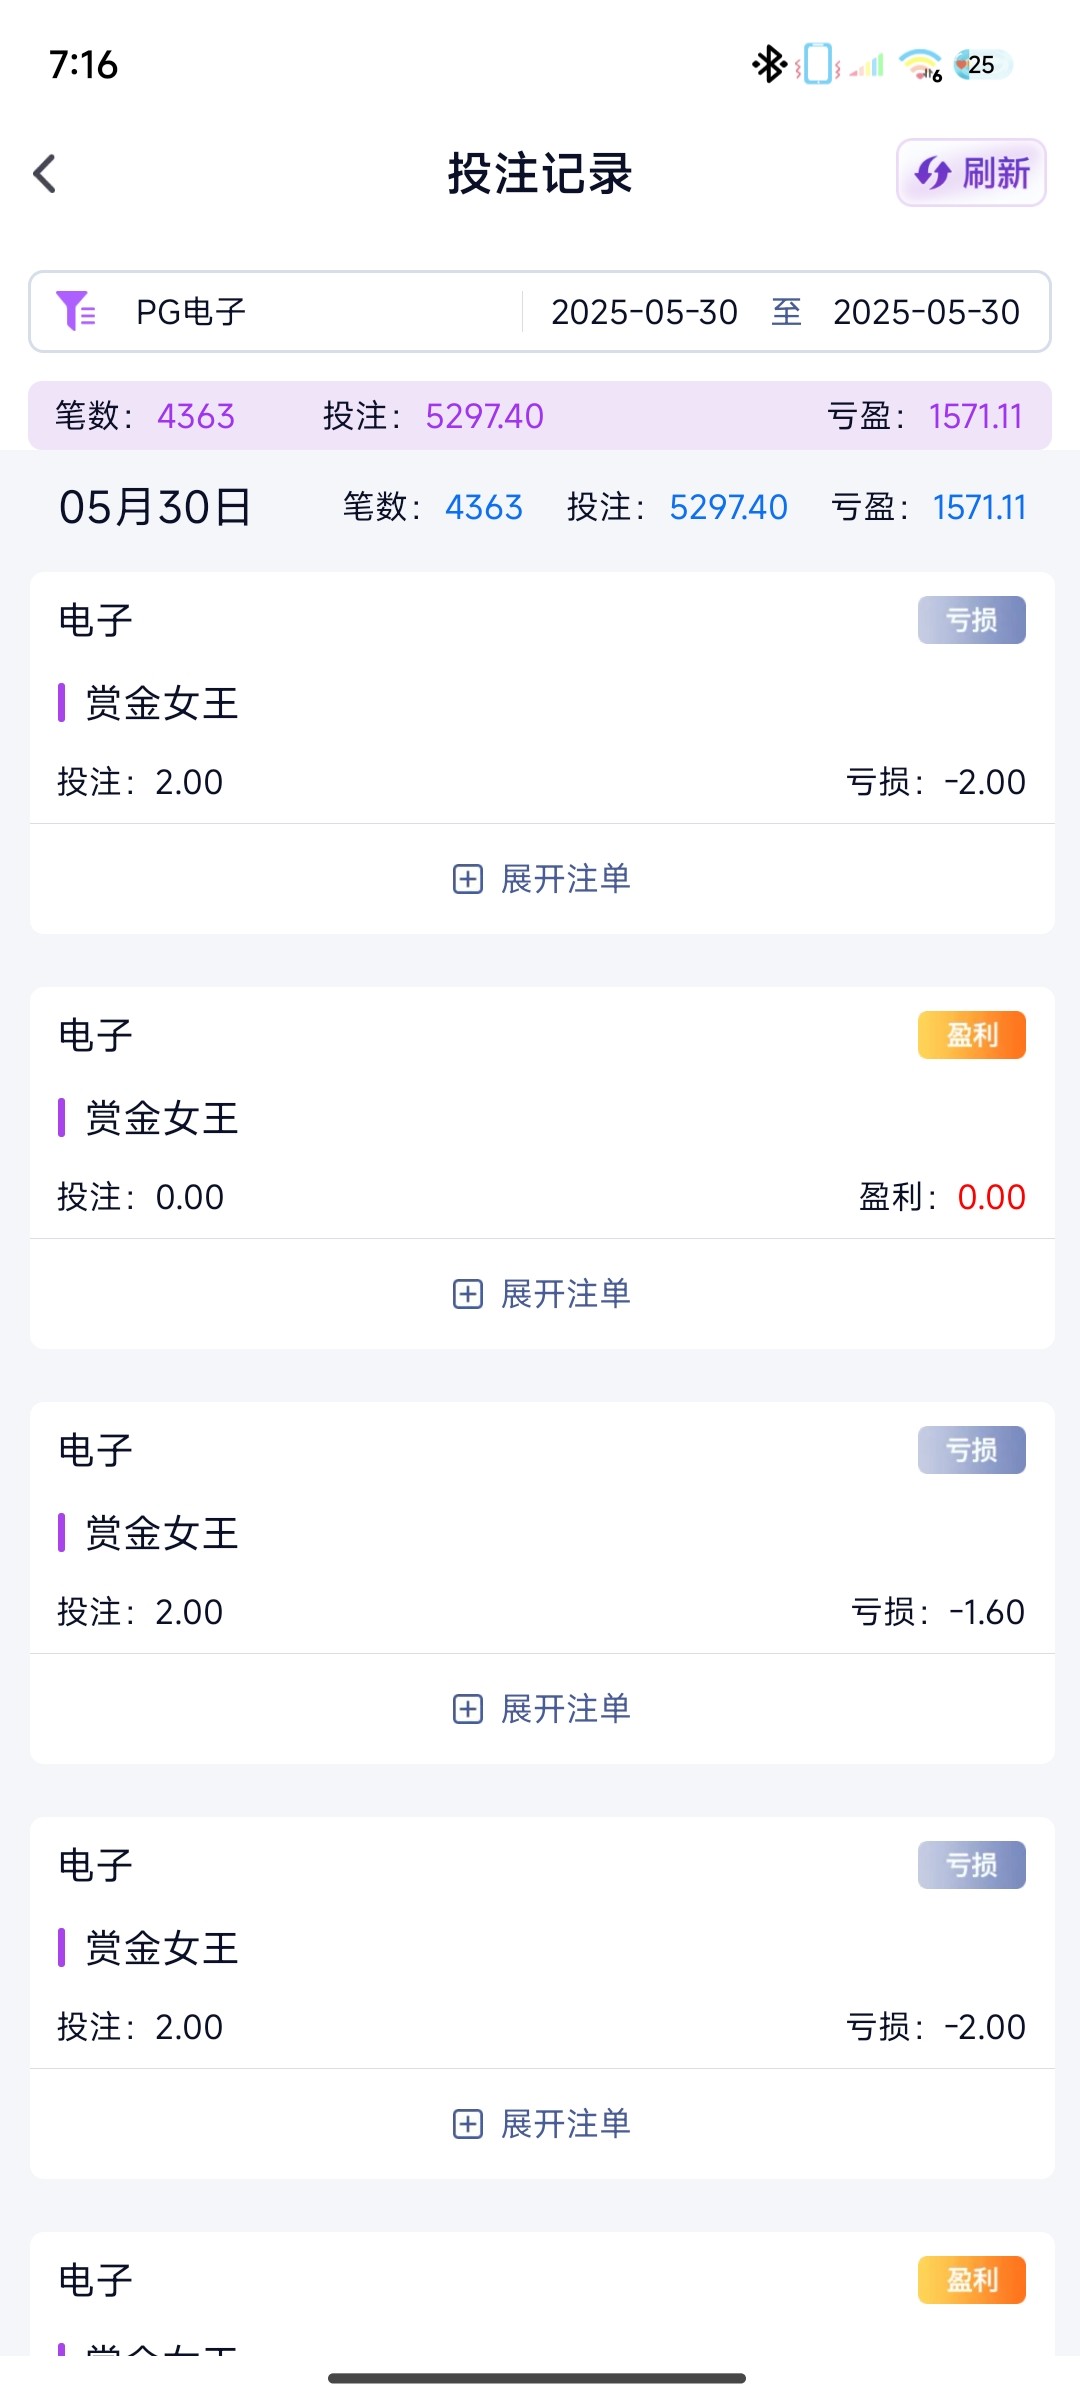Click the plus icon in second bet card
The height and width of the screenshot is (2400, 1080).
[x=468, y=1294]
